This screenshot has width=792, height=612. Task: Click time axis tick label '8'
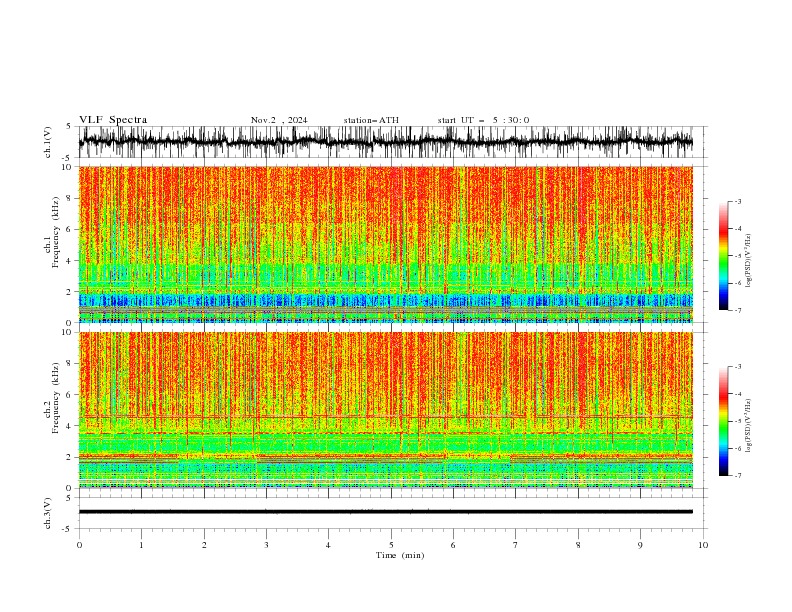click(x=578, y=545)
